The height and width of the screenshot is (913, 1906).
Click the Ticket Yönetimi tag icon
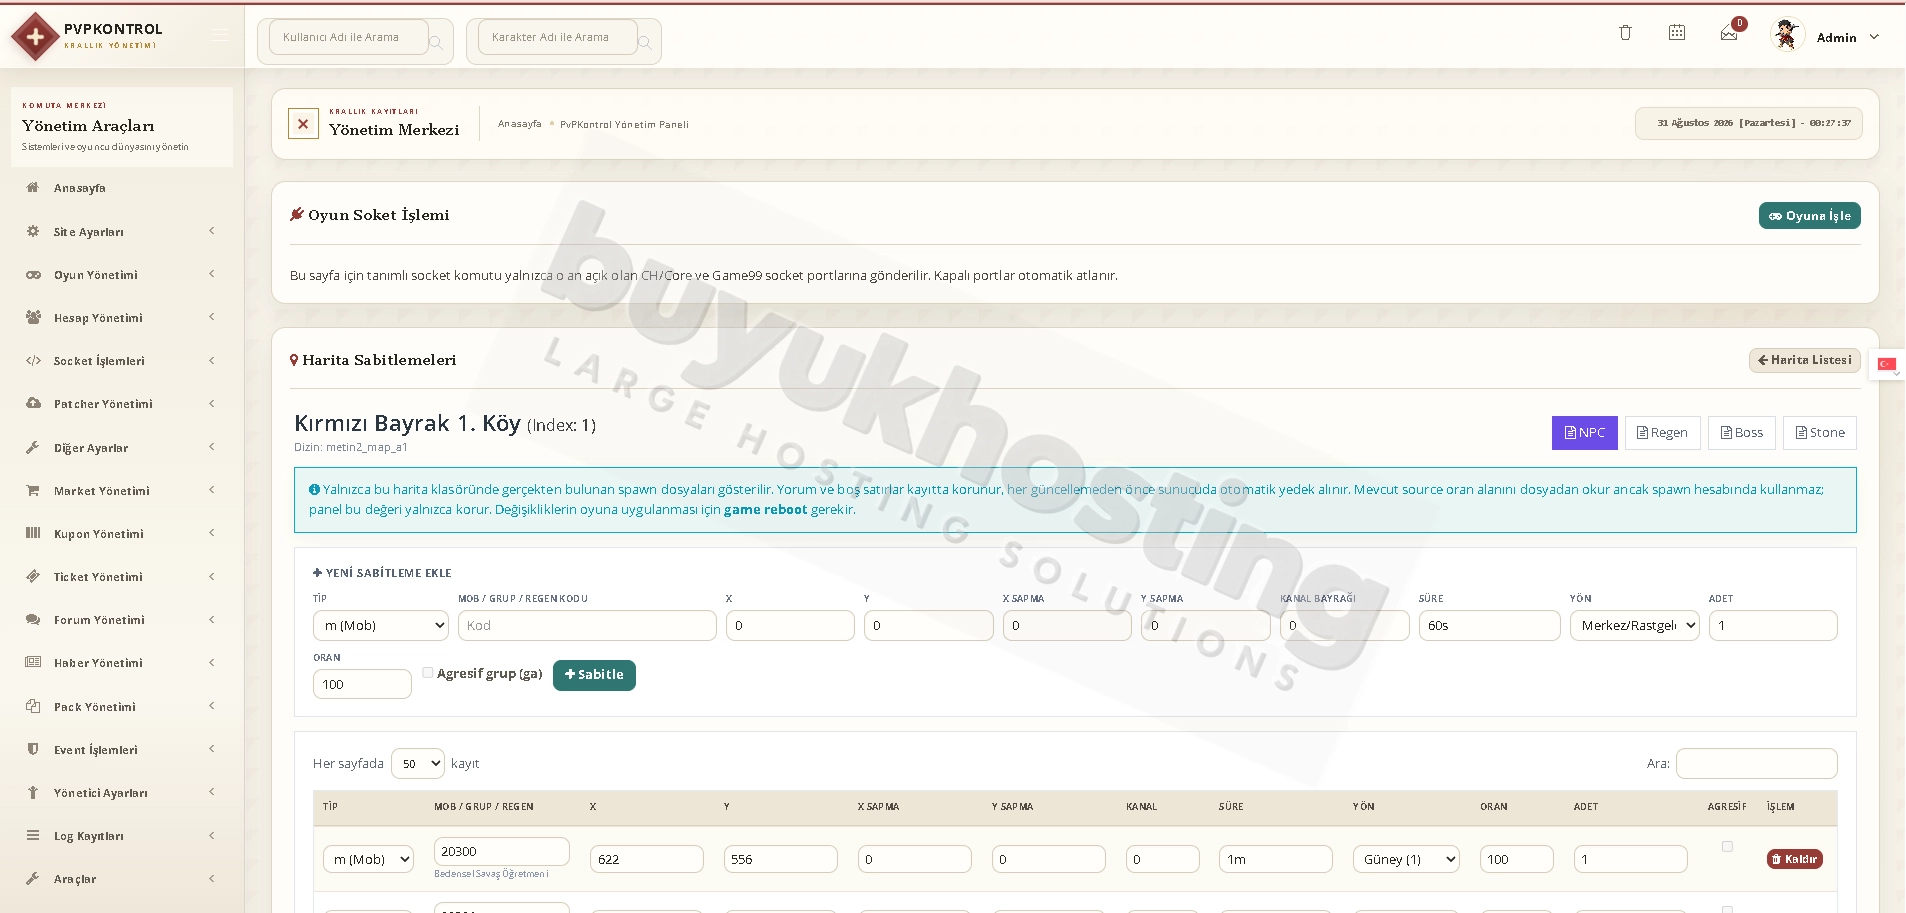pos(33,577)
